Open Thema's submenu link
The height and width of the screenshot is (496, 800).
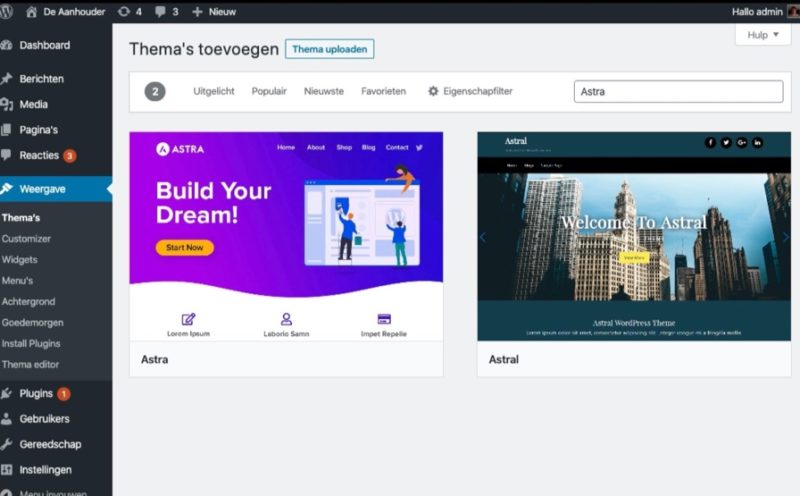[21, 218]
